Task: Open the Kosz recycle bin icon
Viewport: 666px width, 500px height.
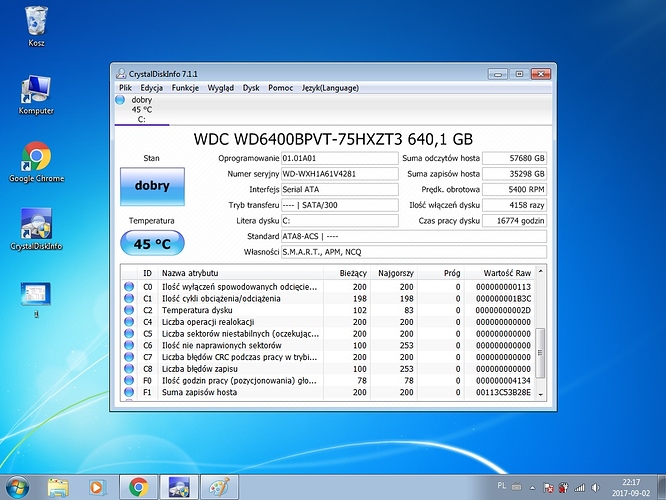Action: (36, 26)
